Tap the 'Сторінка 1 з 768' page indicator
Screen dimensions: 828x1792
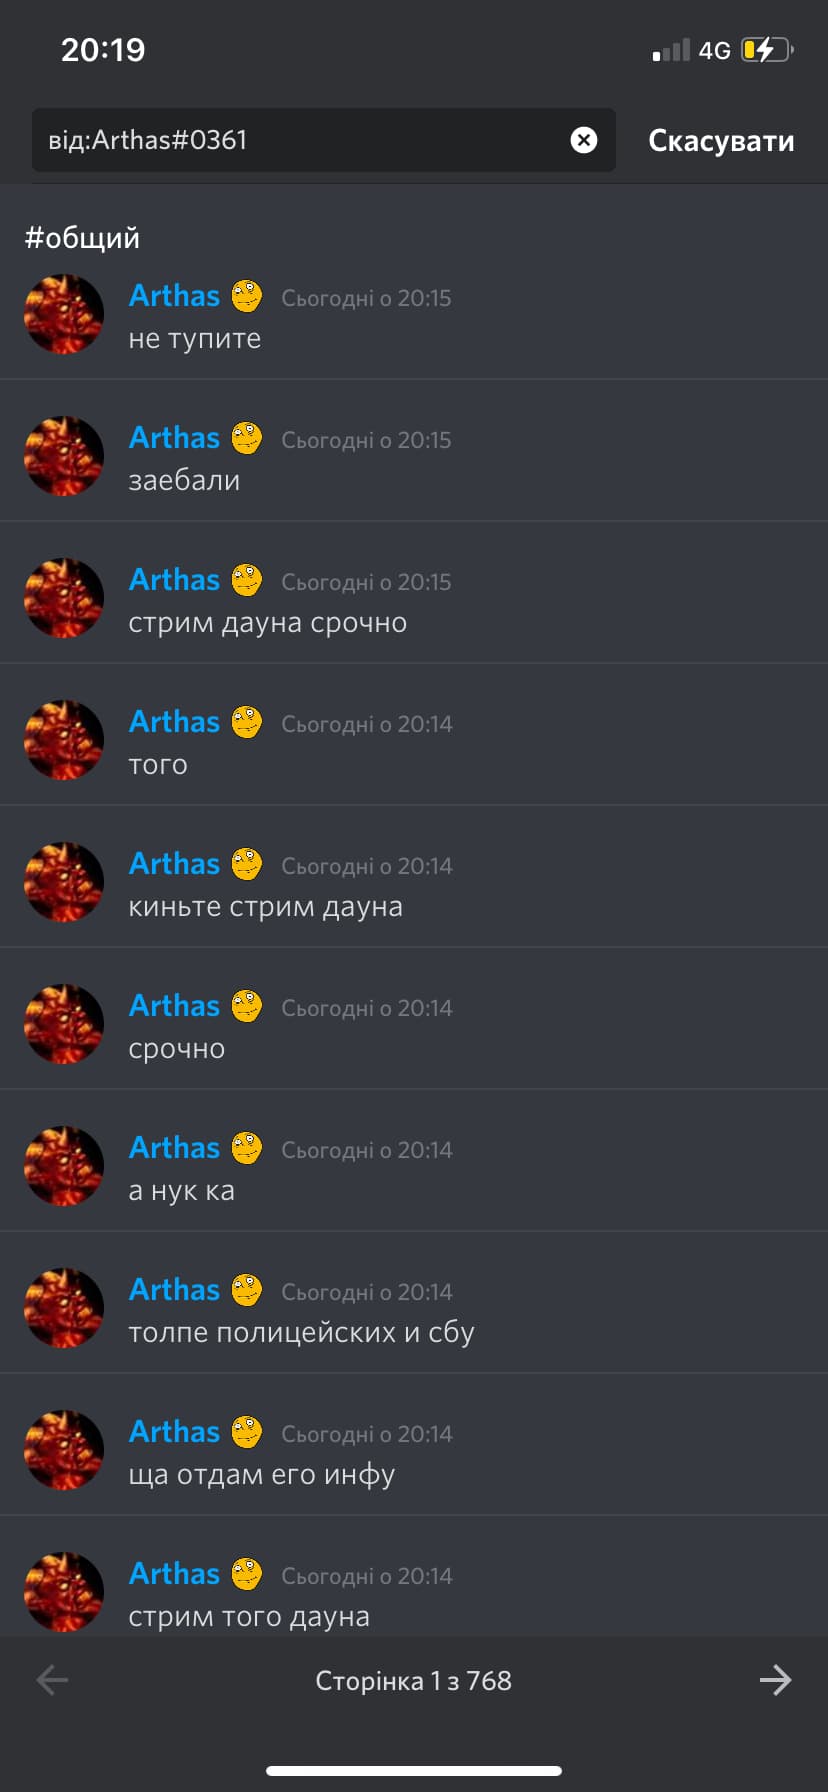413,1681
